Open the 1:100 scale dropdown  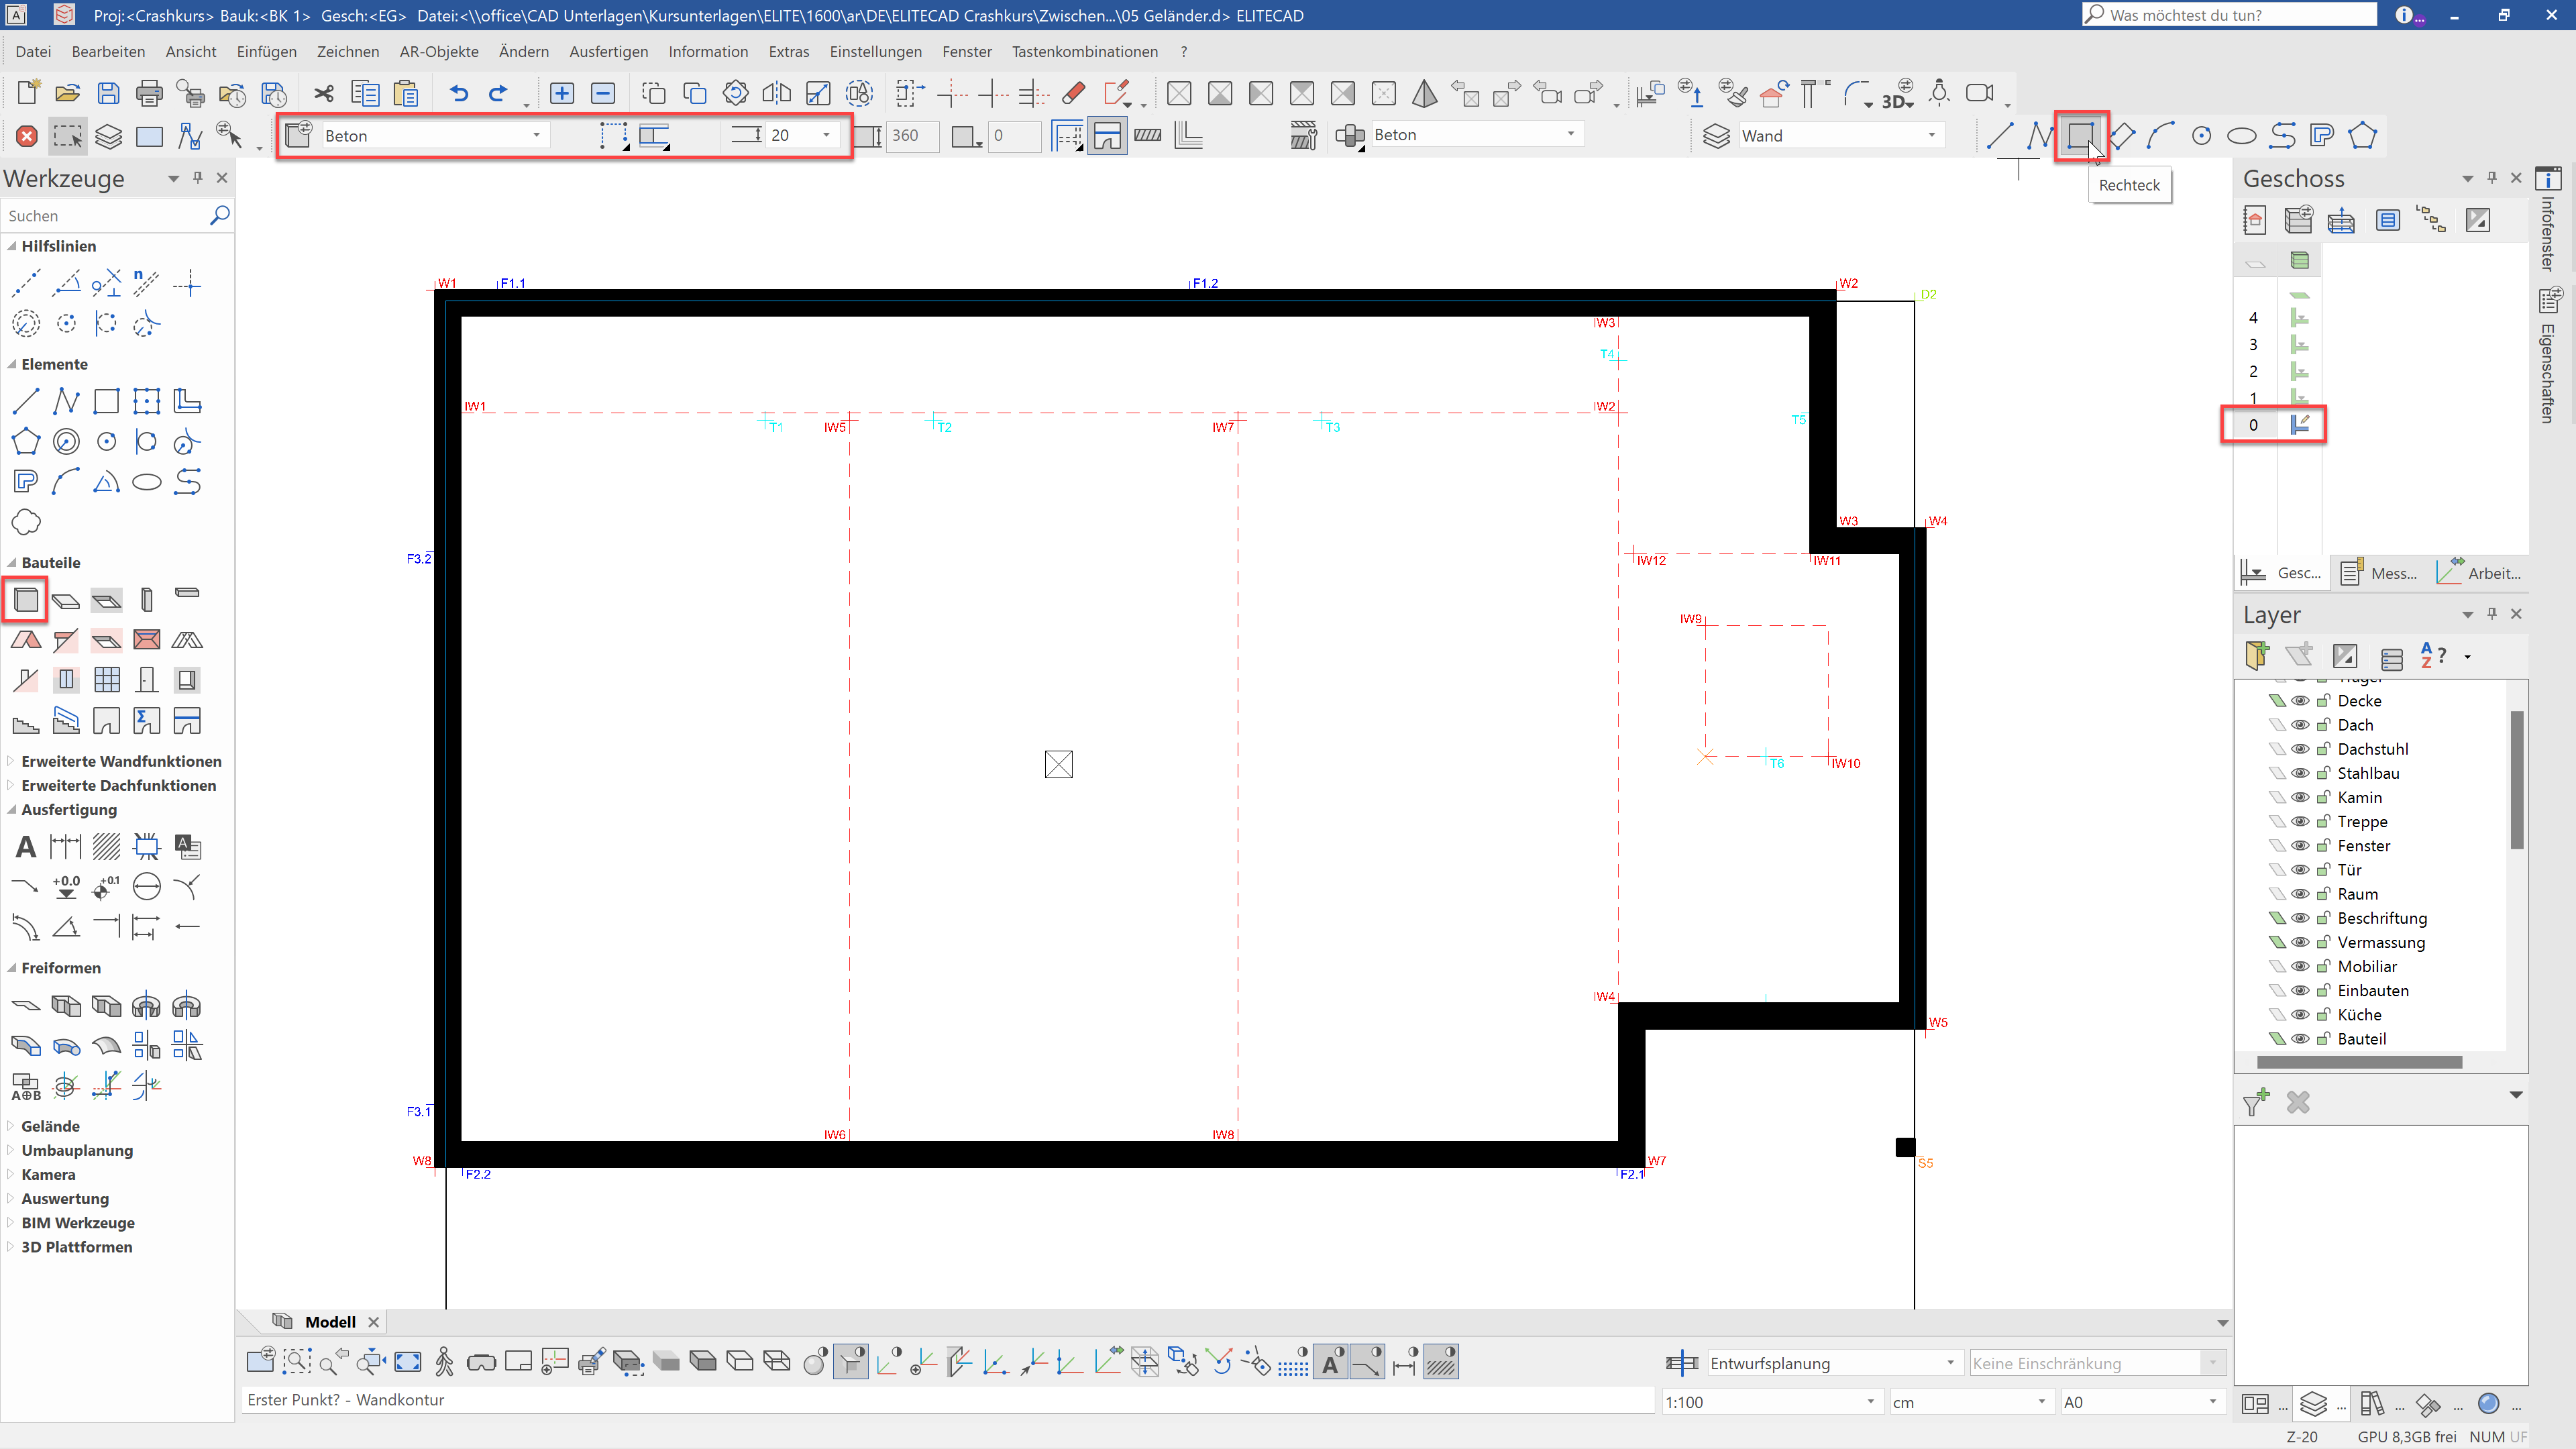pyautogui.click(x=1870, y=1402)
